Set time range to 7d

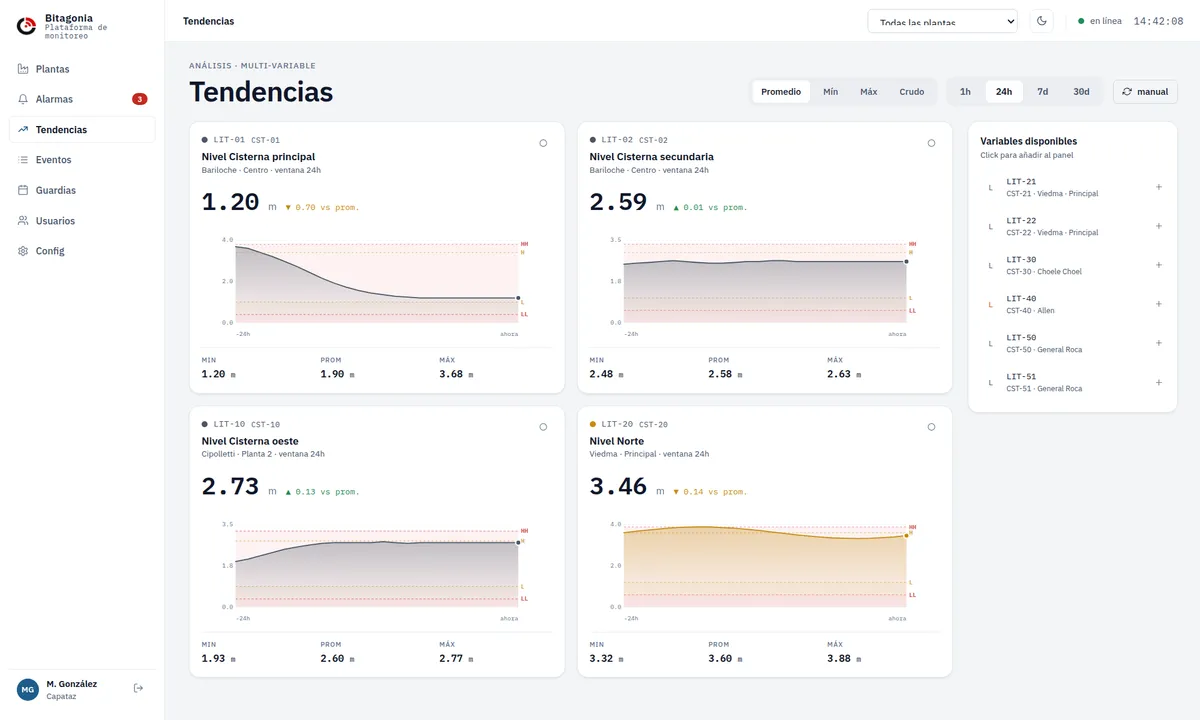point(1043,92)
